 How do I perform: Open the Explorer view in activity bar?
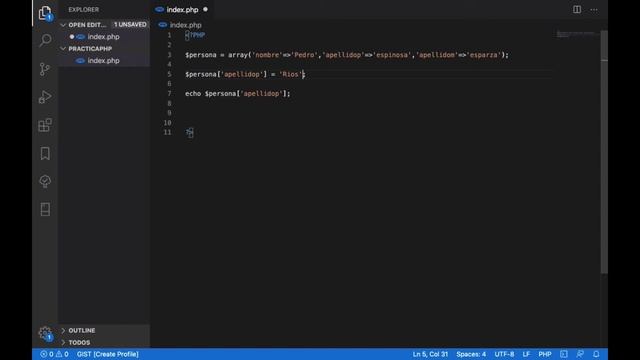tap(45, 13)
